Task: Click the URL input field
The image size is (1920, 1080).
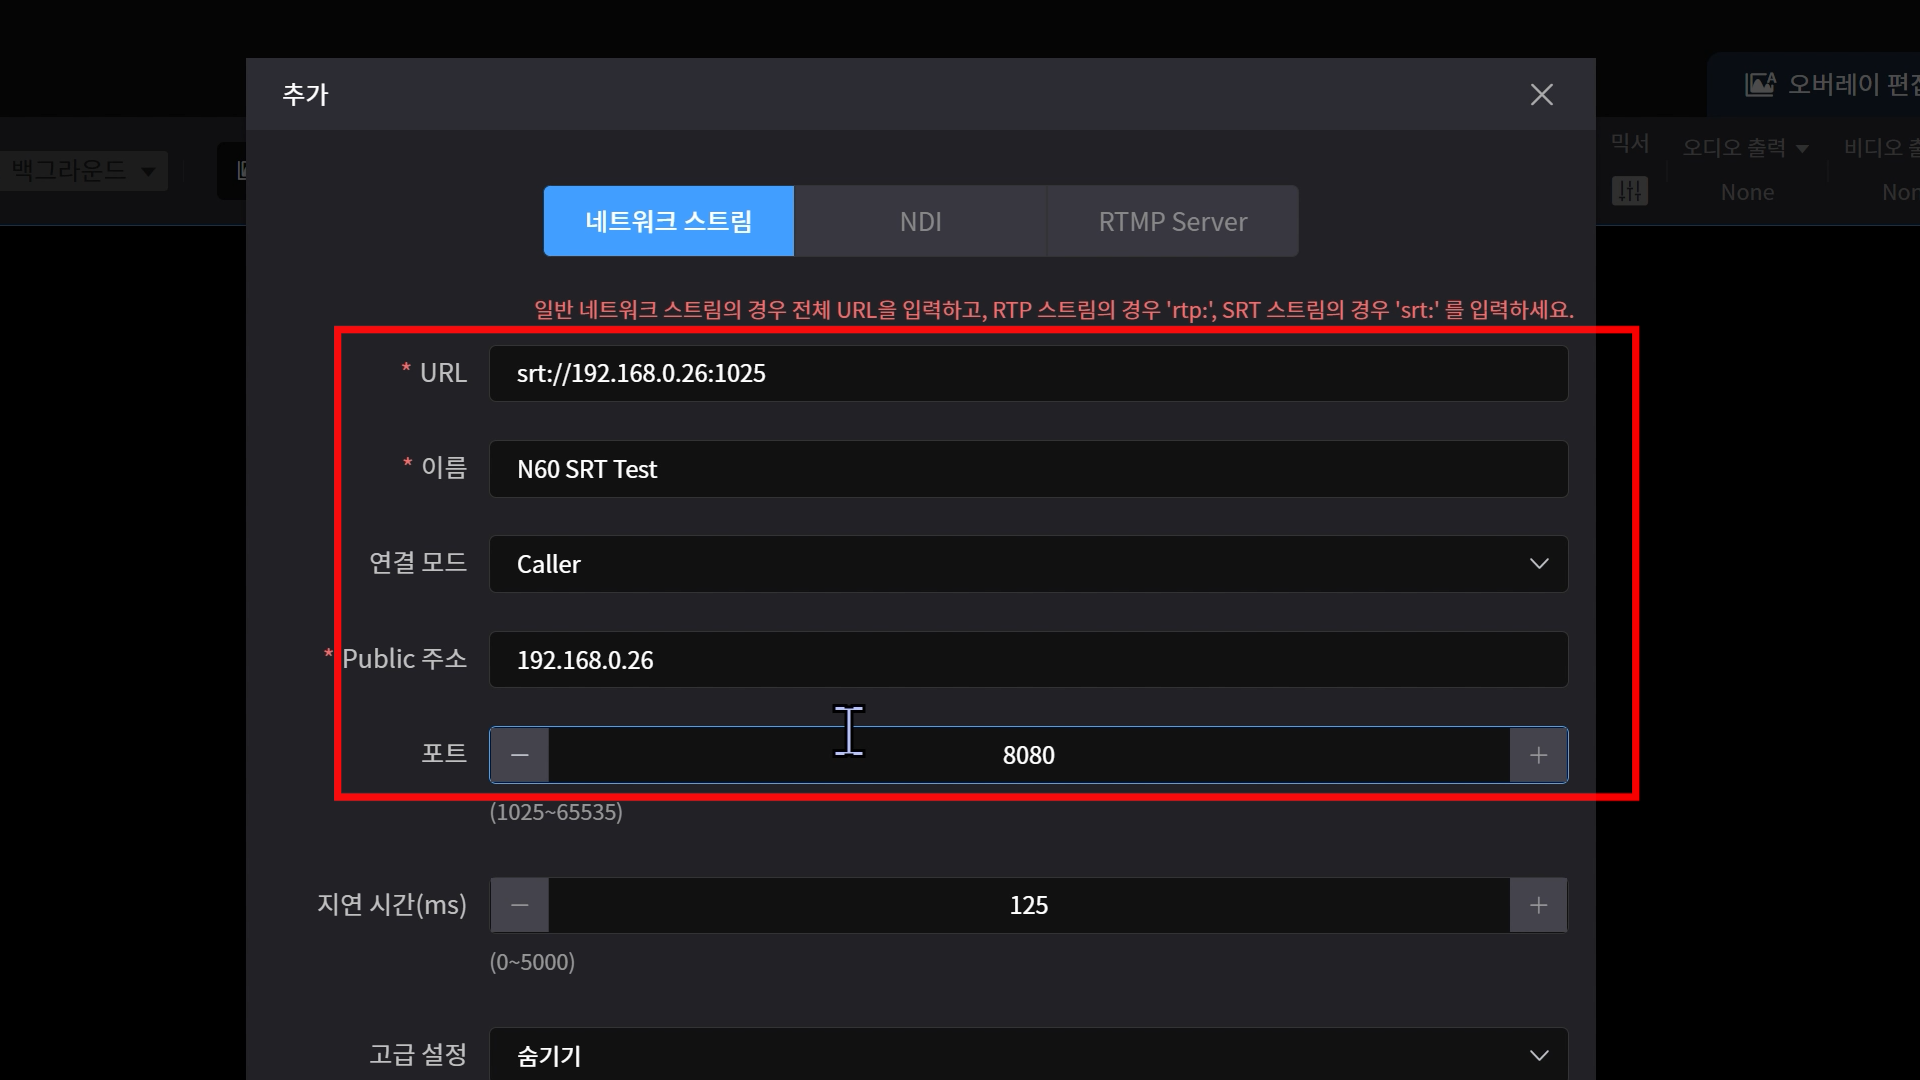Action: (1027, 373)
